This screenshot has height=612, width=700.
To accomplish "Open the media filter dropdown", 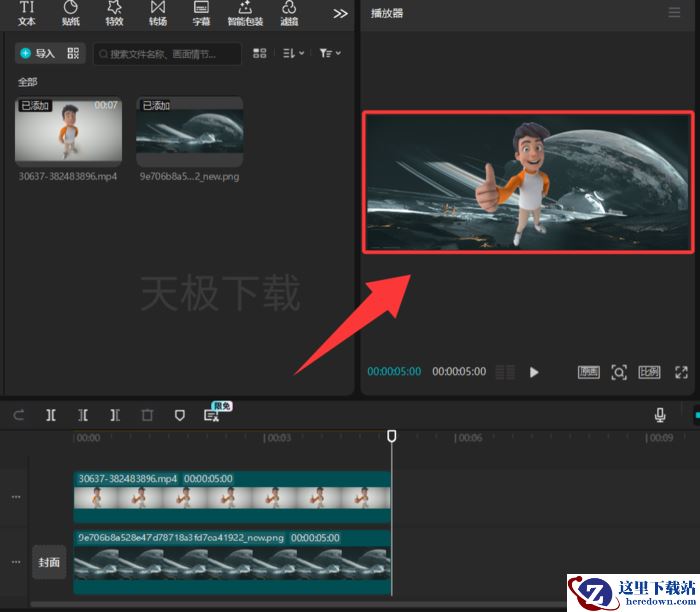I will (330, 54).
